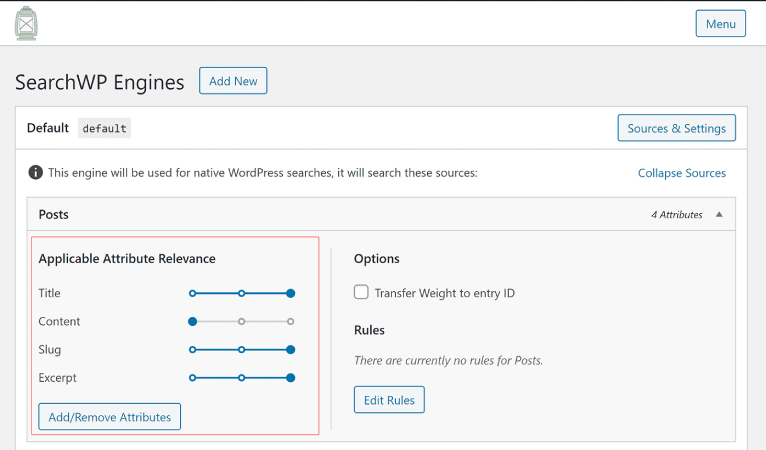
Task: Set Title relevance slider to maximum
Action: 291,293
